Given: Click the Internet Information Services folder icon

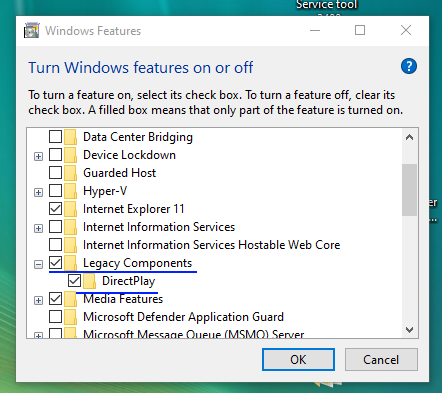Looking at the screenshot, I should click(x=70, y=227).
